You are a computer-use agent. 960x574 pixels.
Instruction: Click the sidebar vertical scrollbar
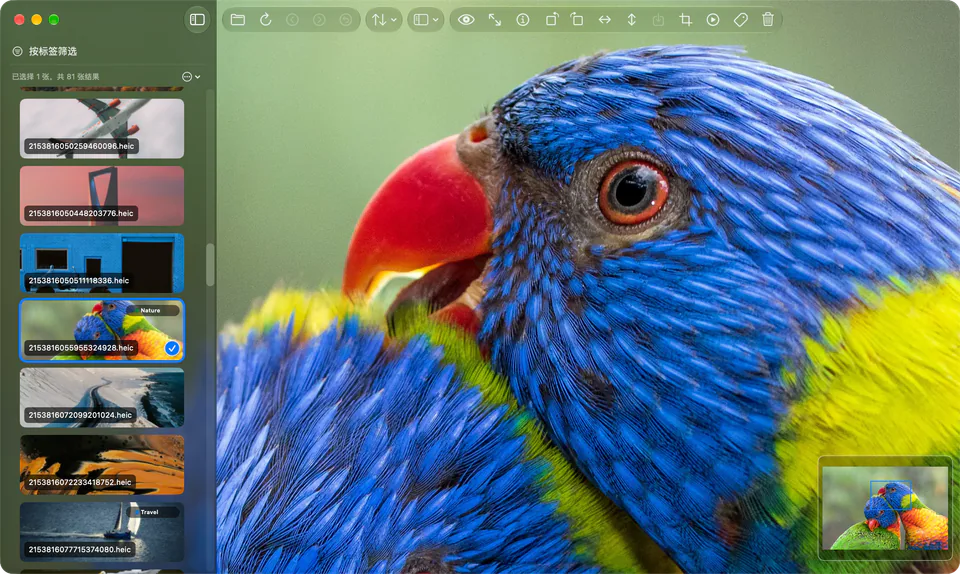210,264
